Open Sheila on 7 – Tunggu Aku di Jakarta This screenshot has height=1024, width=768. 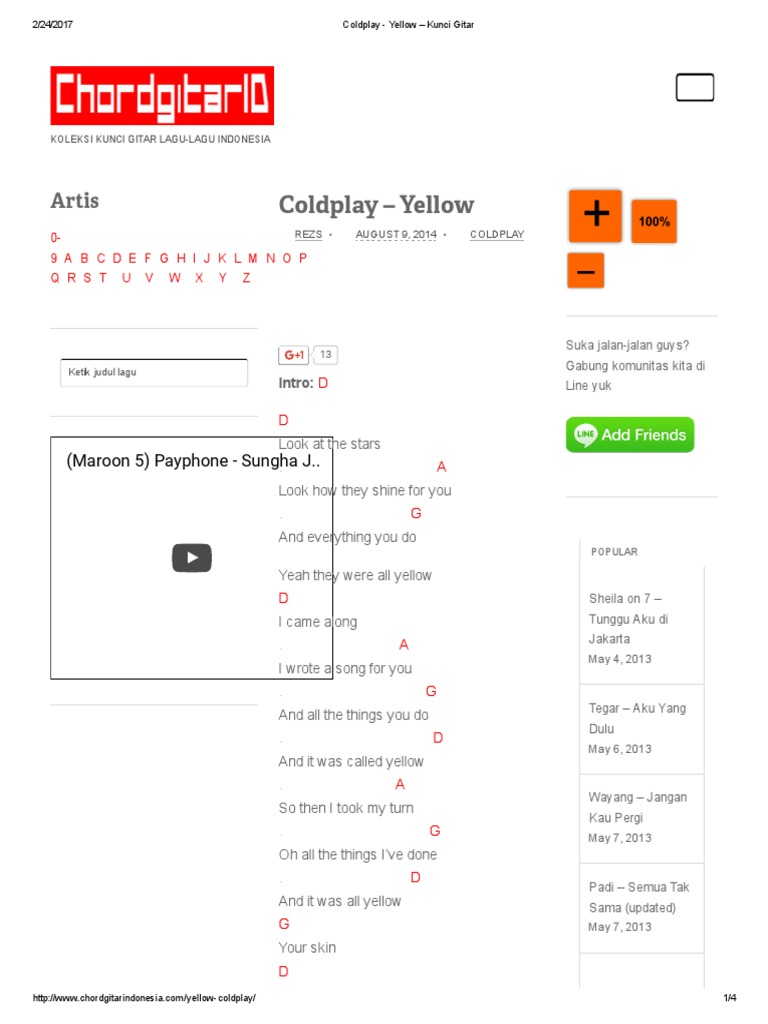(628, 618)
